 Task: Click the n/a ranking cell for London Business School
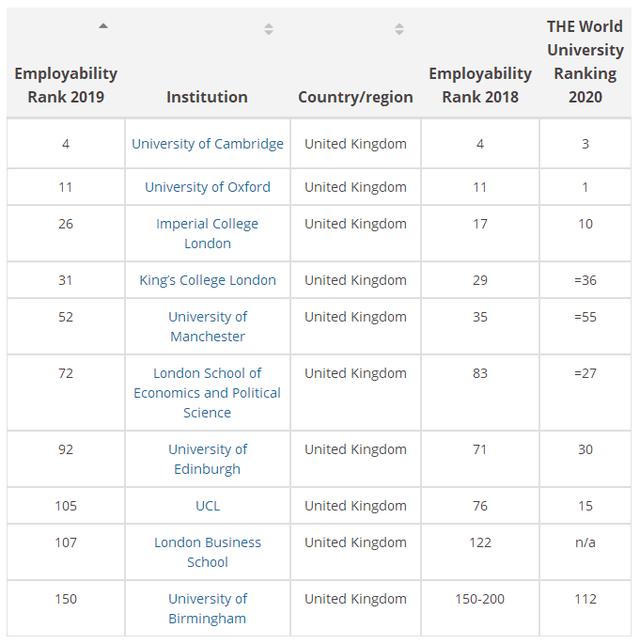(585, 543)
